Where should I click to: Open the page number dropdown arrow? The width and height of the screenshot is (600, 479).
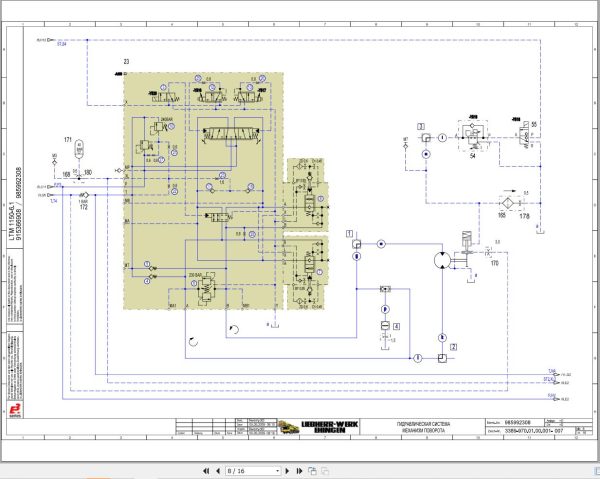point(277,471)
